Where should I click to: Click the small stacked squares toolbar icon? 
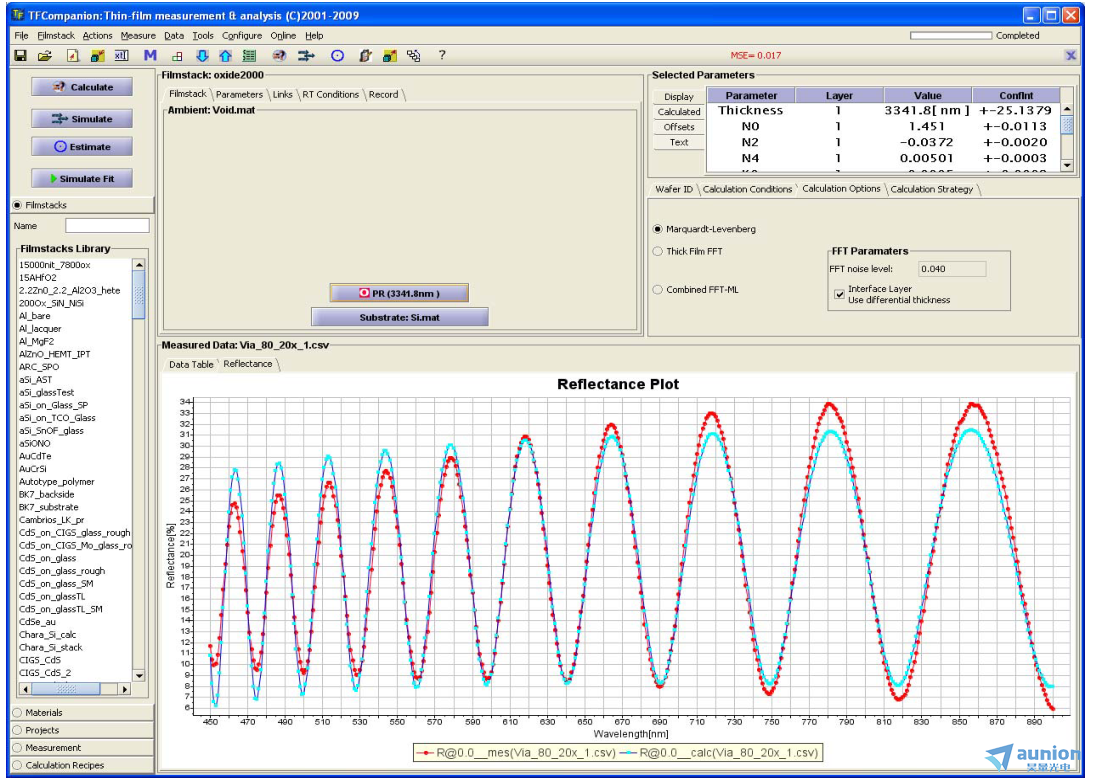(177, 56)
